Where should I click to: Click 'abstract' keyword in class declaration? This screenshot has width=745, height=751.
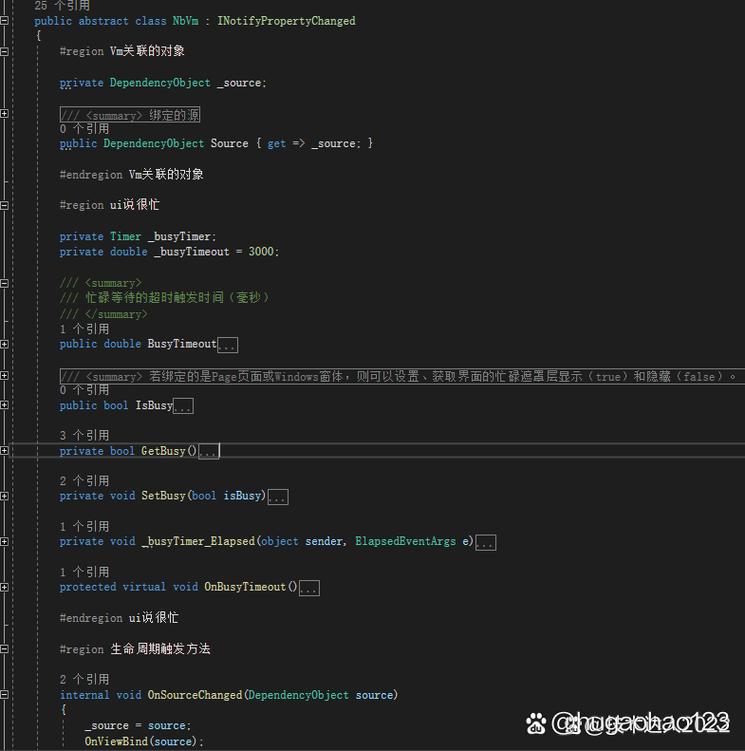point(103,21)
